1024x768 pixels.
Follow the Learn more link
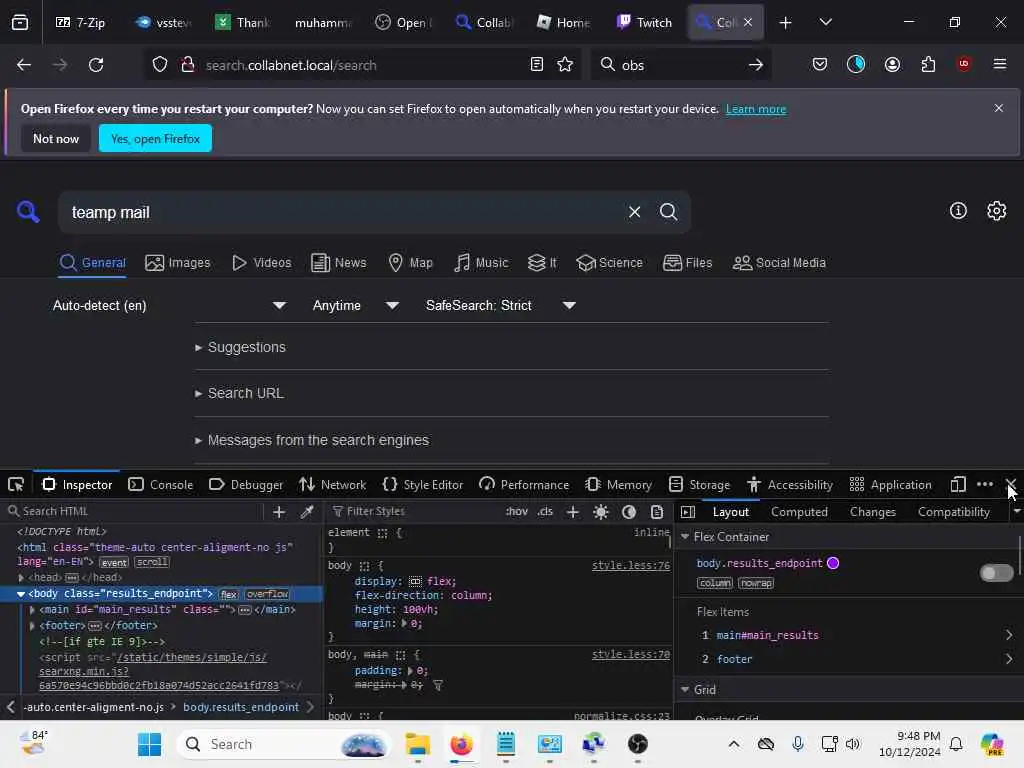[756, 109]
